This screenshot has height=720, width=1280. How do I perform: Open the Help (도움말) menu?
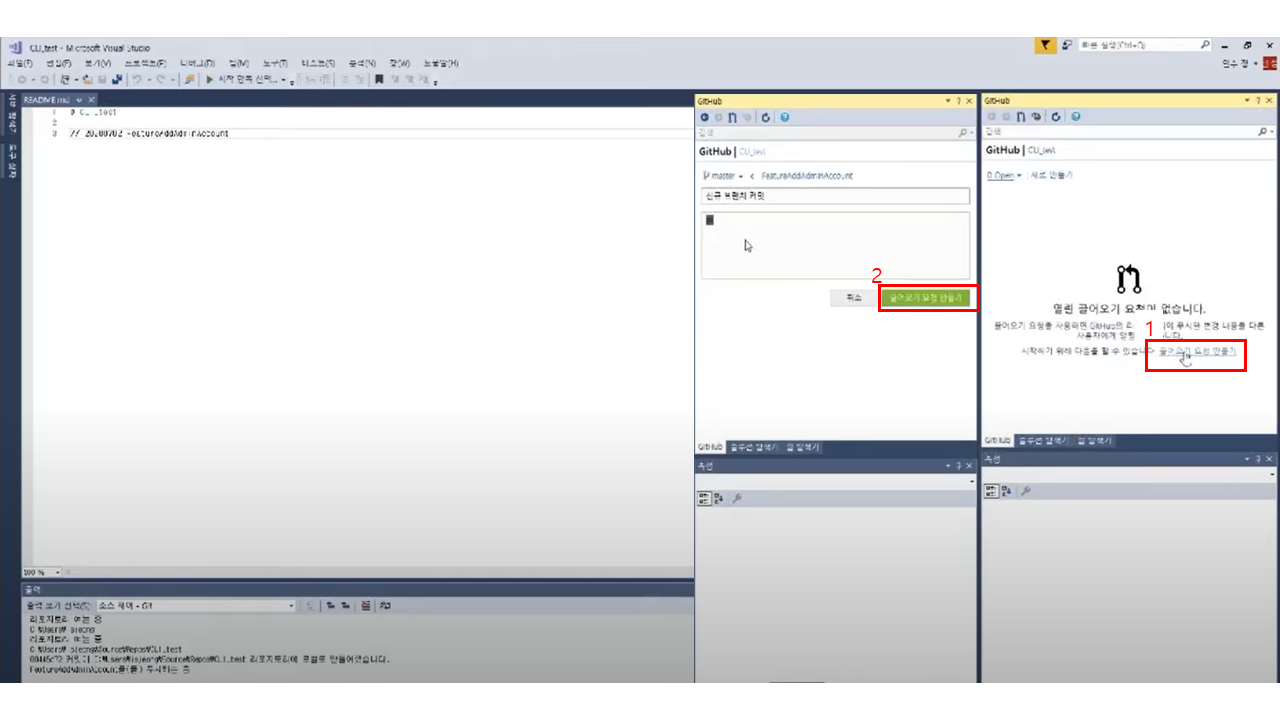(x=441, y=63)
